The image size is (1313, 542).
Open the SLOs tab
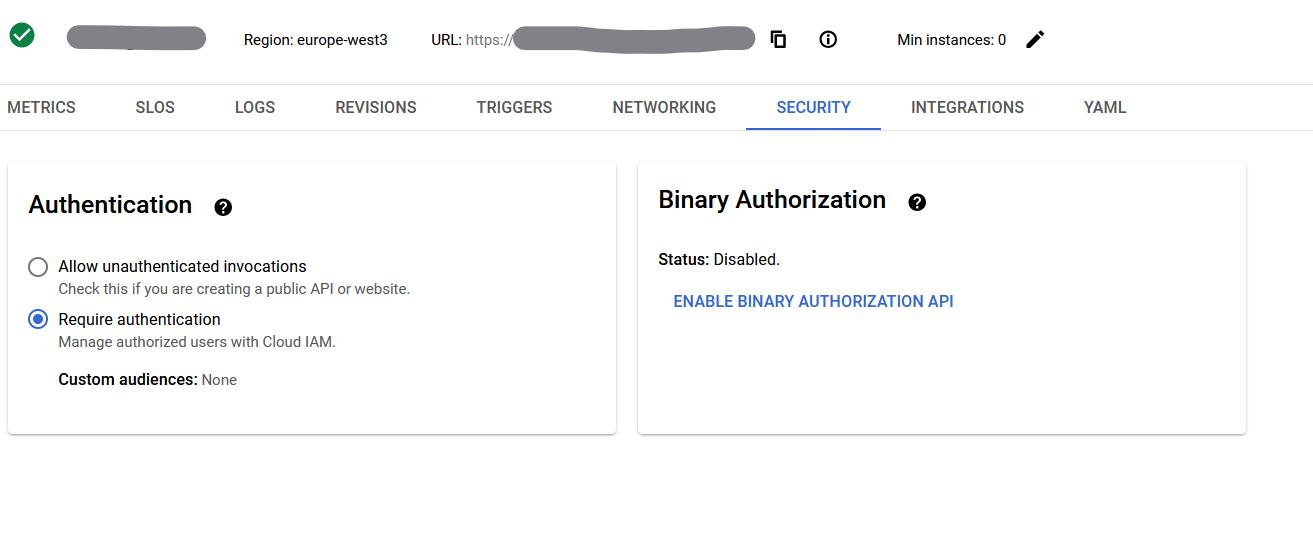[155, 108]
